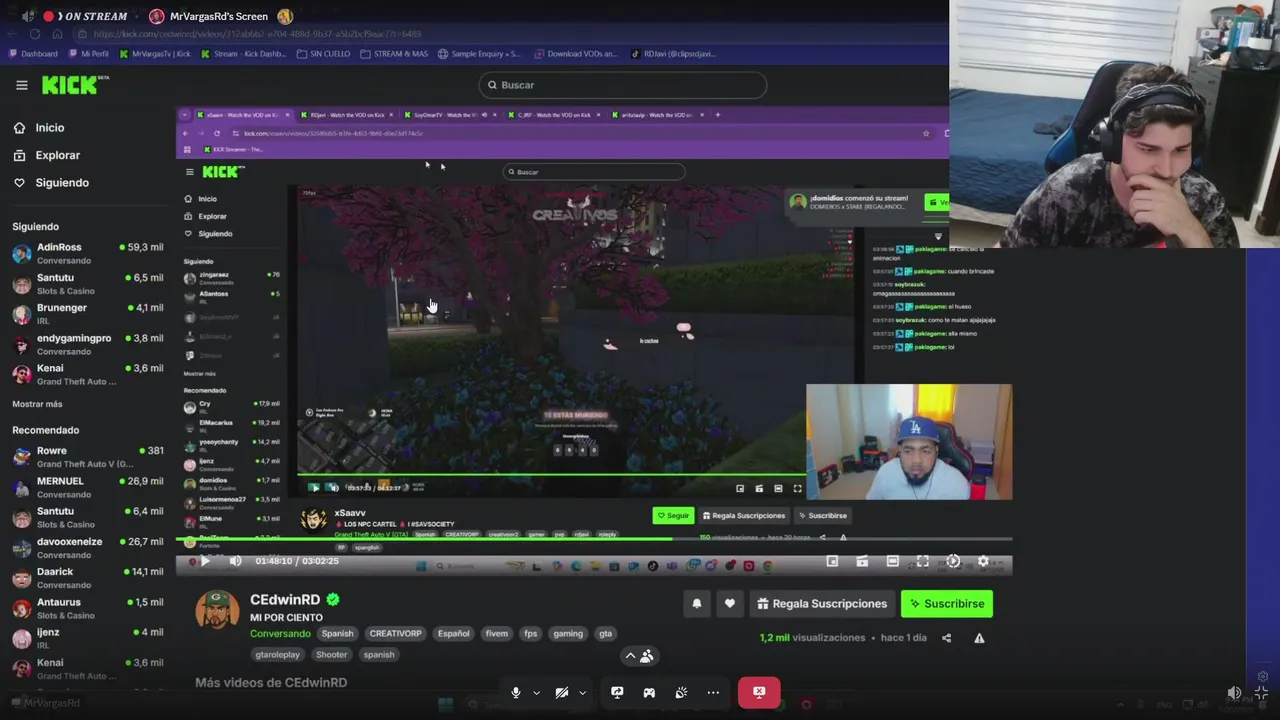Open Rowre recommended channel

click(x=87, y=457)
